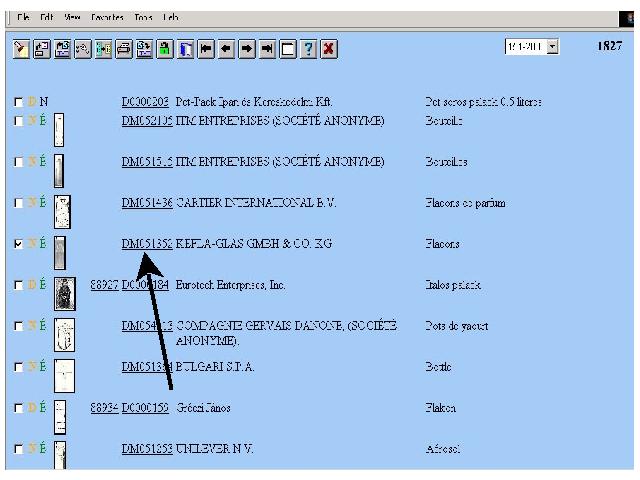Image resolution: width=640 pixels, height=480 pixels.
Task: Open the date dropdown arrow at top right
Action: [552, 47]
